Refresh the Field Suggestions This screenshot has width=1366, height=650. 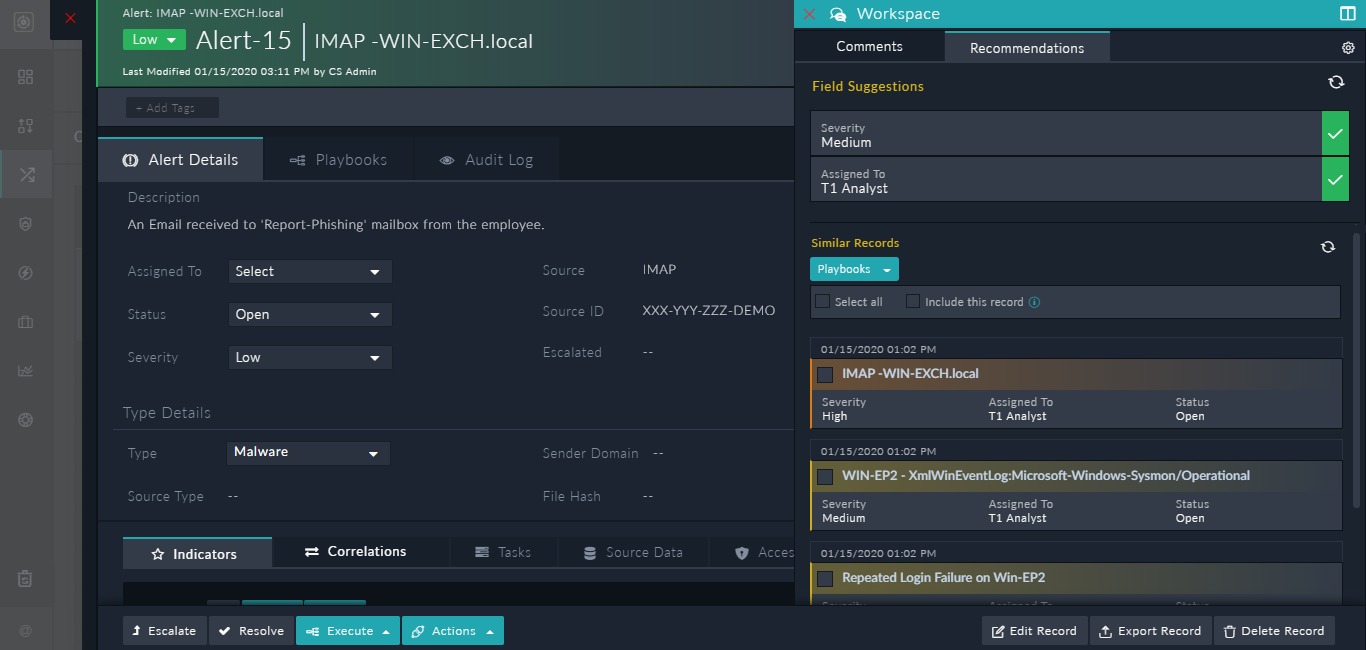pyautogui.click(x=1336, y=82)
